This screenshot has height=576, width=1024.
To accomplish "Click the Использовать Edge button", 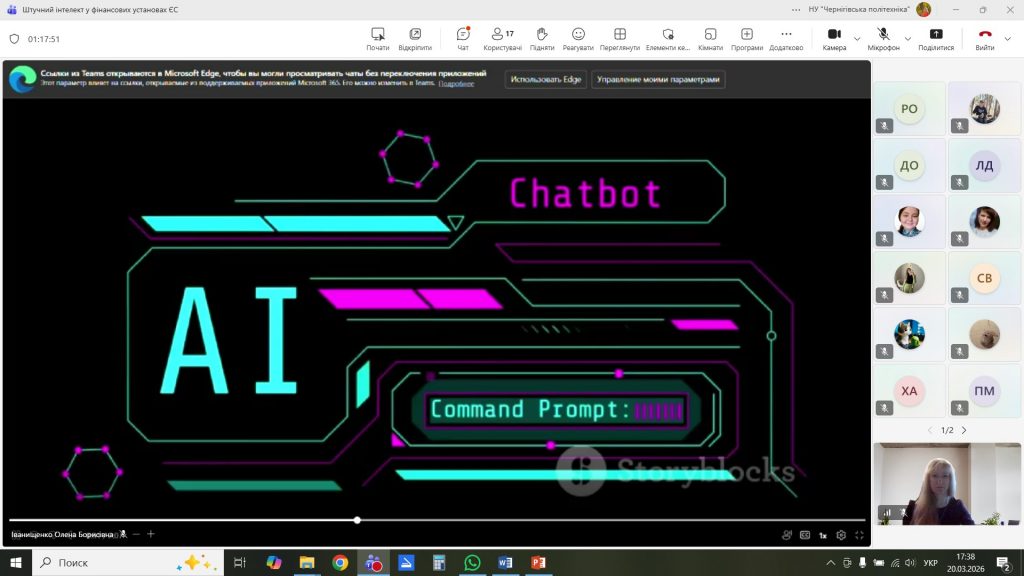I will click(x=545, y=79).
